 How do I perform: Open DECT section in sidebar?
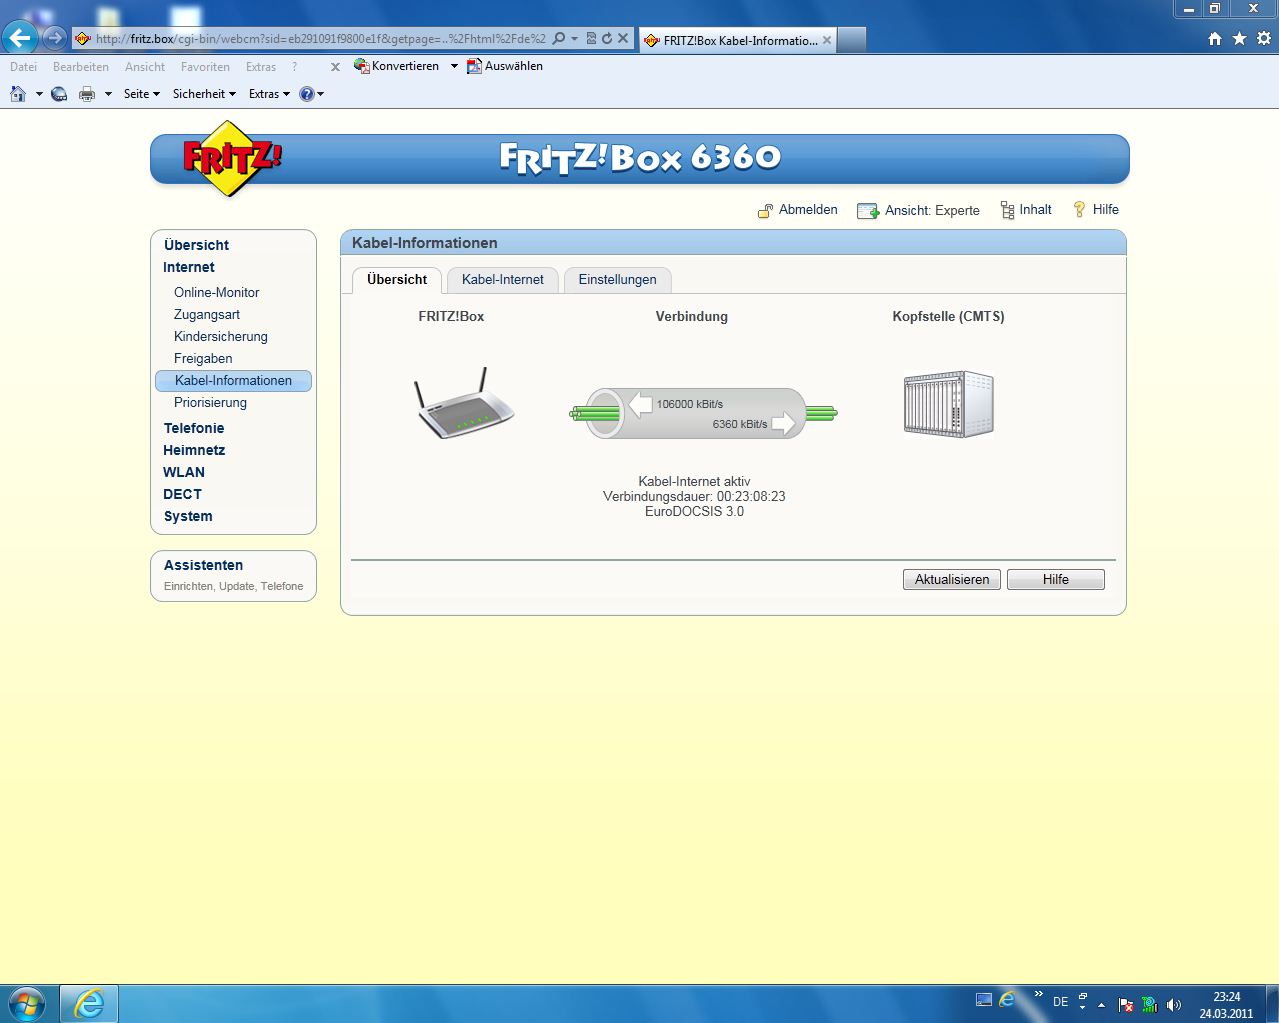[182, 494]
